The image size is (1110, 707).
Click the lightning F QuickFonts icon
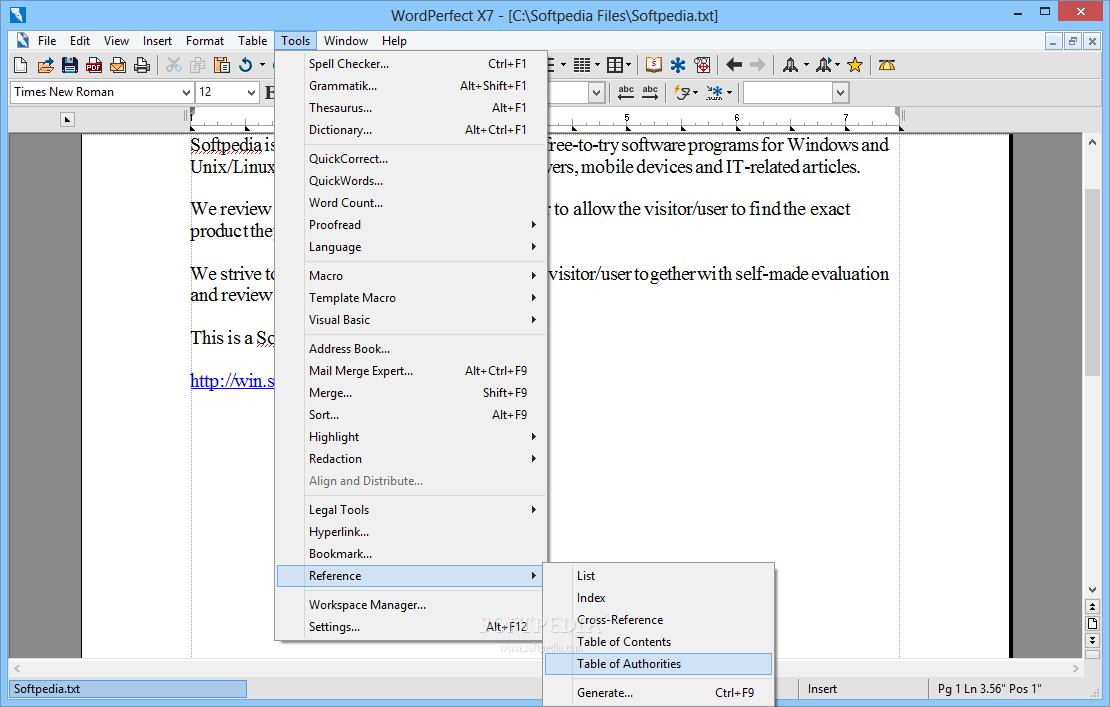(x=682, y=93)
